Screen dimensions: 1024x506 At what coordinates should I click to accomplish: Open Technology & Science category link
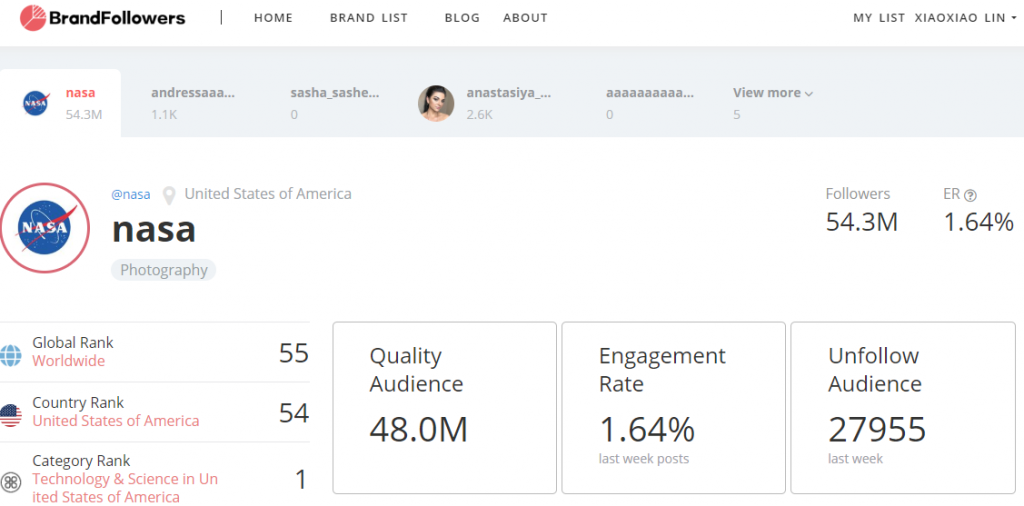click(x=125, y=488)
